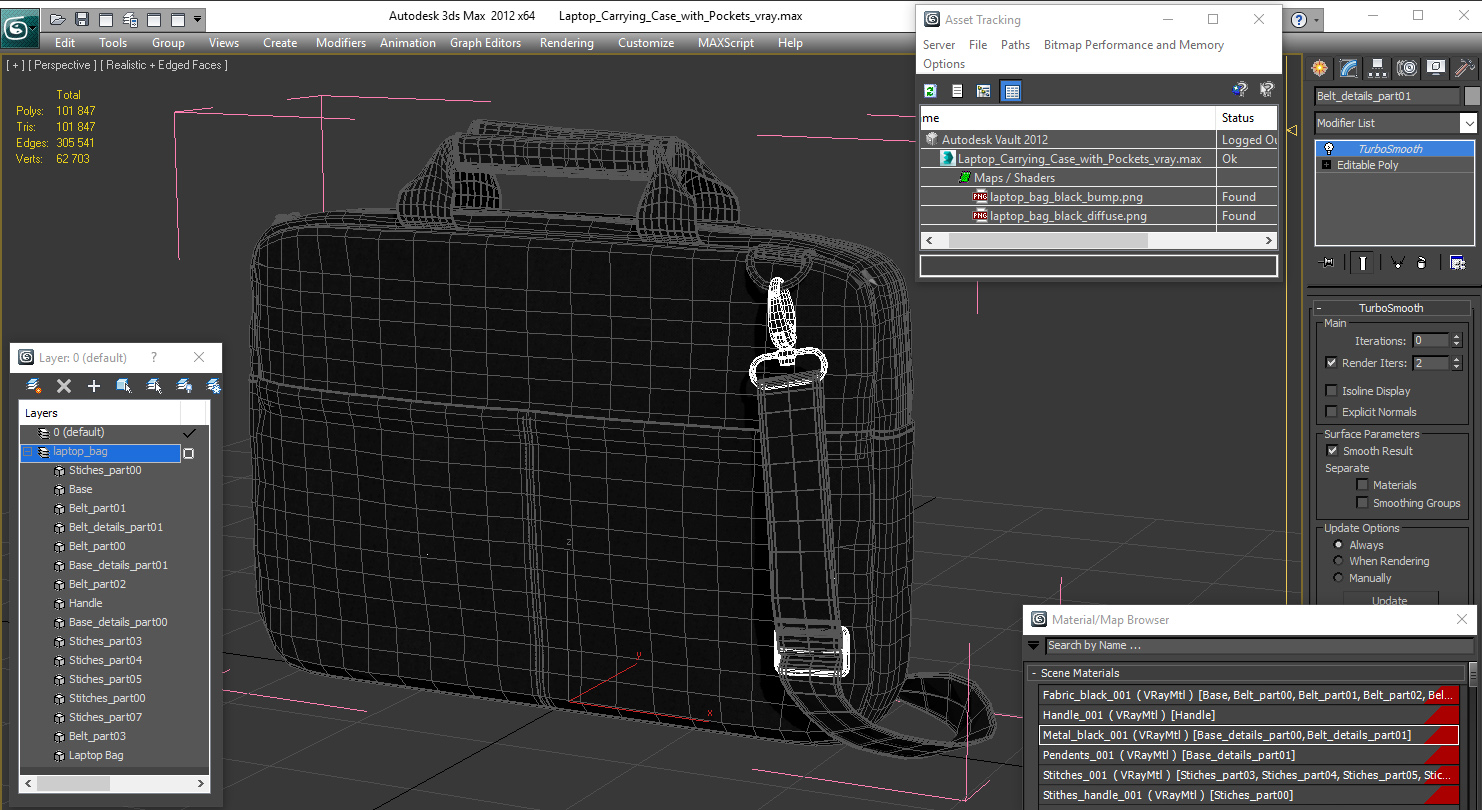Open the Motion command panel tab

tap(1407, 68)
